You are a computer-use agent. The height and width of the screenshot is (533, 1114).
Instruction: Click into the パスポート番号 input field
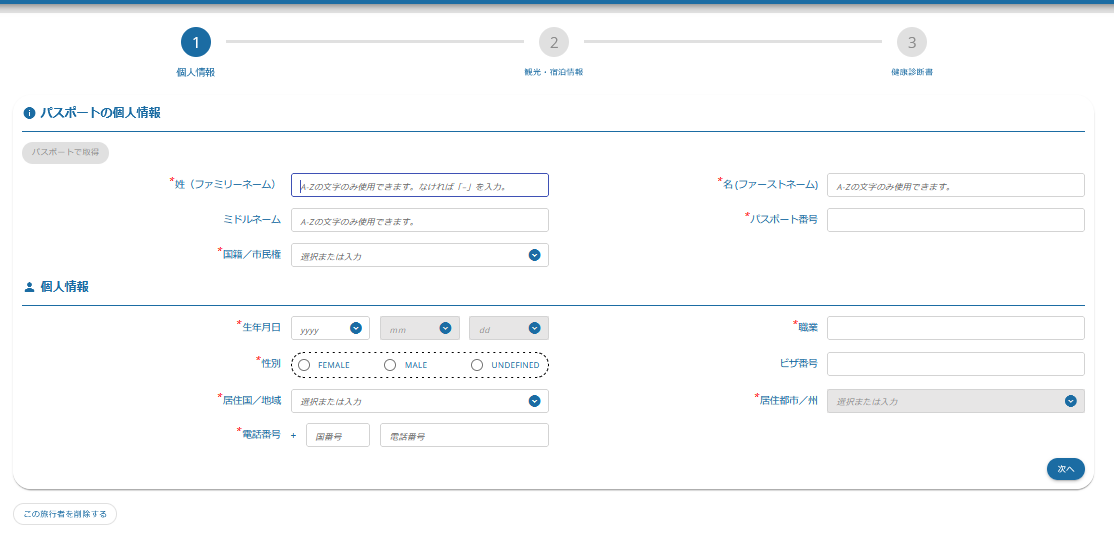(955, 219)
